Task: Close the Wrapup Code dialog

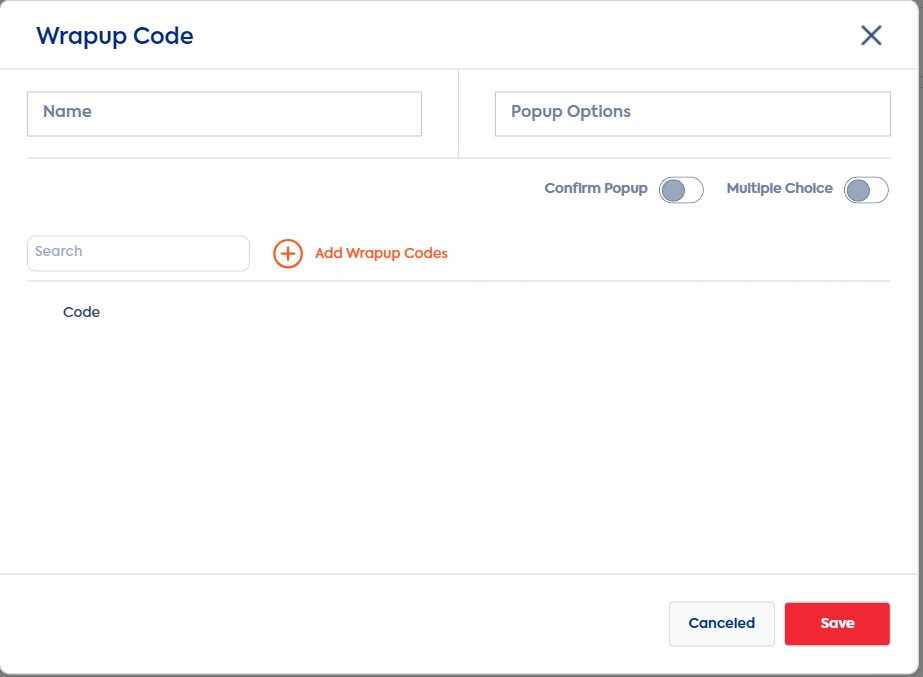Action: (x=871, y=35)
